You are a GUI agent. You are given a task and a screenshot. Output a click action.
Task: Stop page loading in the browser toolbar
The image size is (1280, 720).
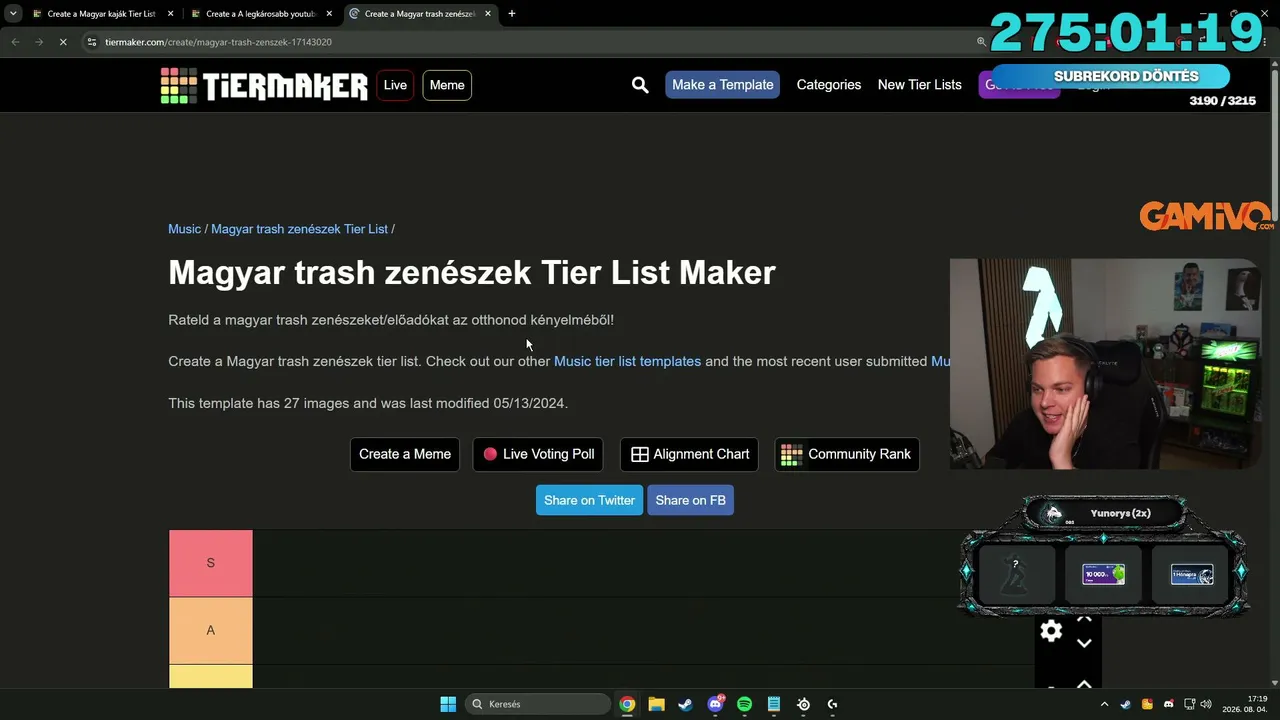(x=62, y=42)
